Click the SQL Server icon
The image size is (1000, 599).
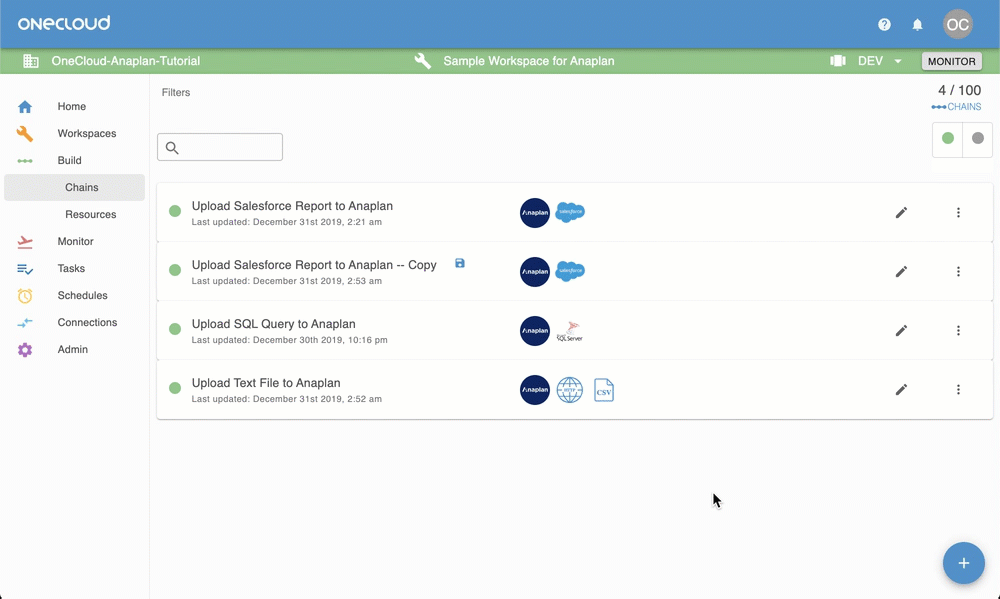(570, 332)
